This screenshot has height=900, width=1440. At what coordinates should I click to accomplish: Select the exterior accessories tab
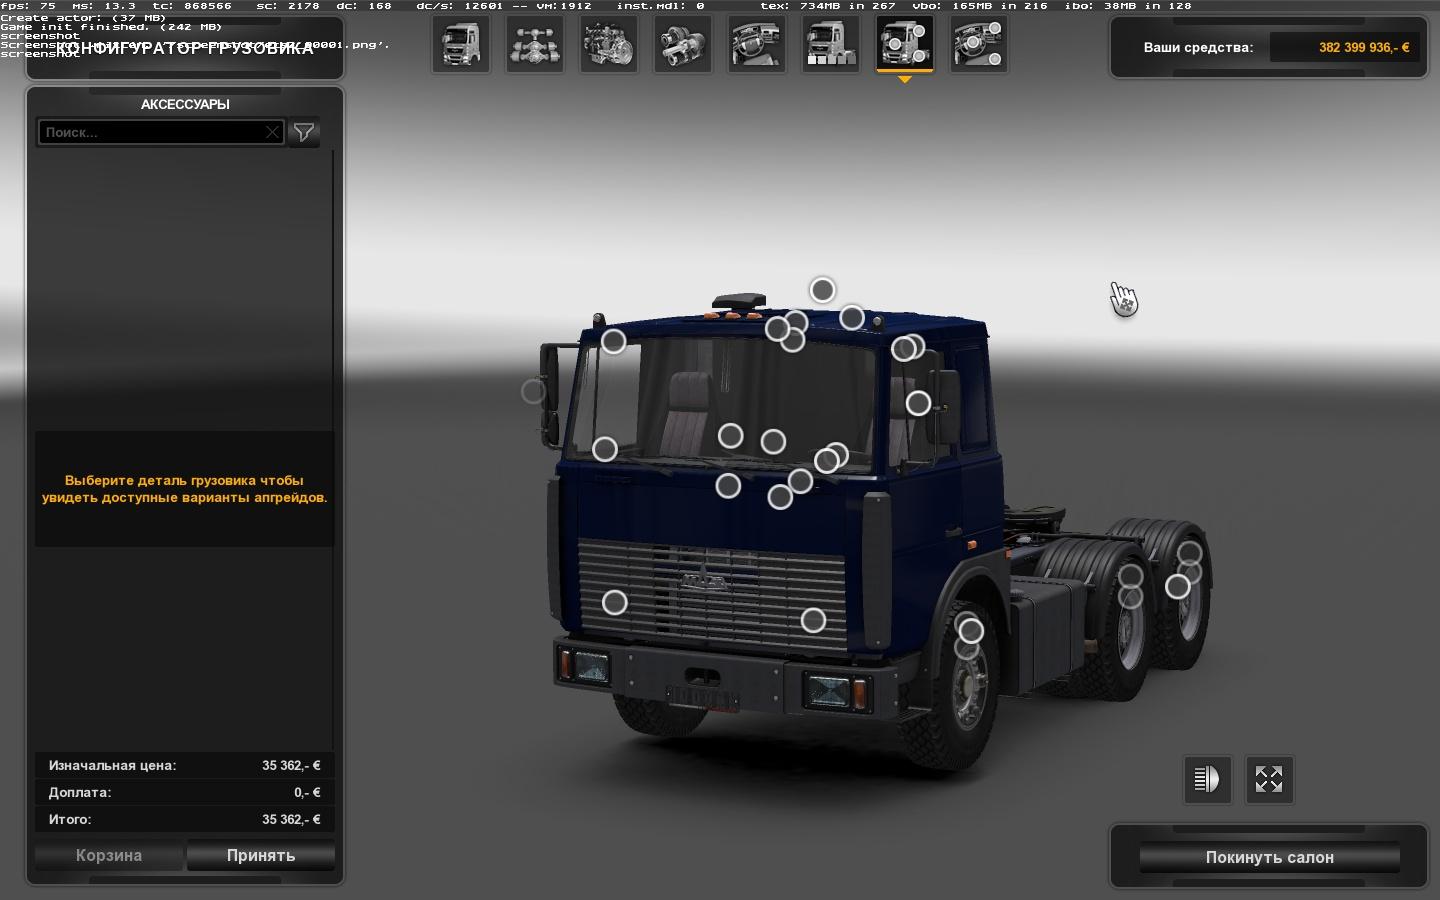coord(905,44)
